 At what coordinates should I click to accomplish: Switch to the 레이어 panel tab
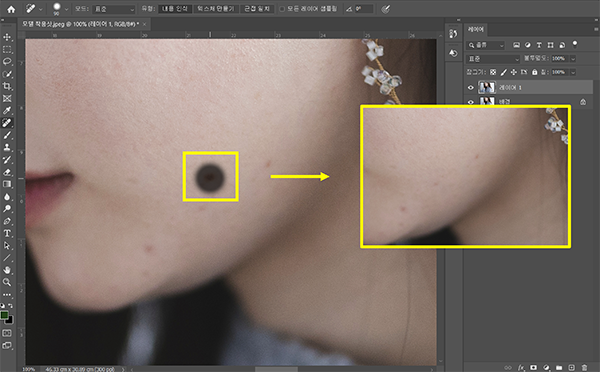(476, 29)
